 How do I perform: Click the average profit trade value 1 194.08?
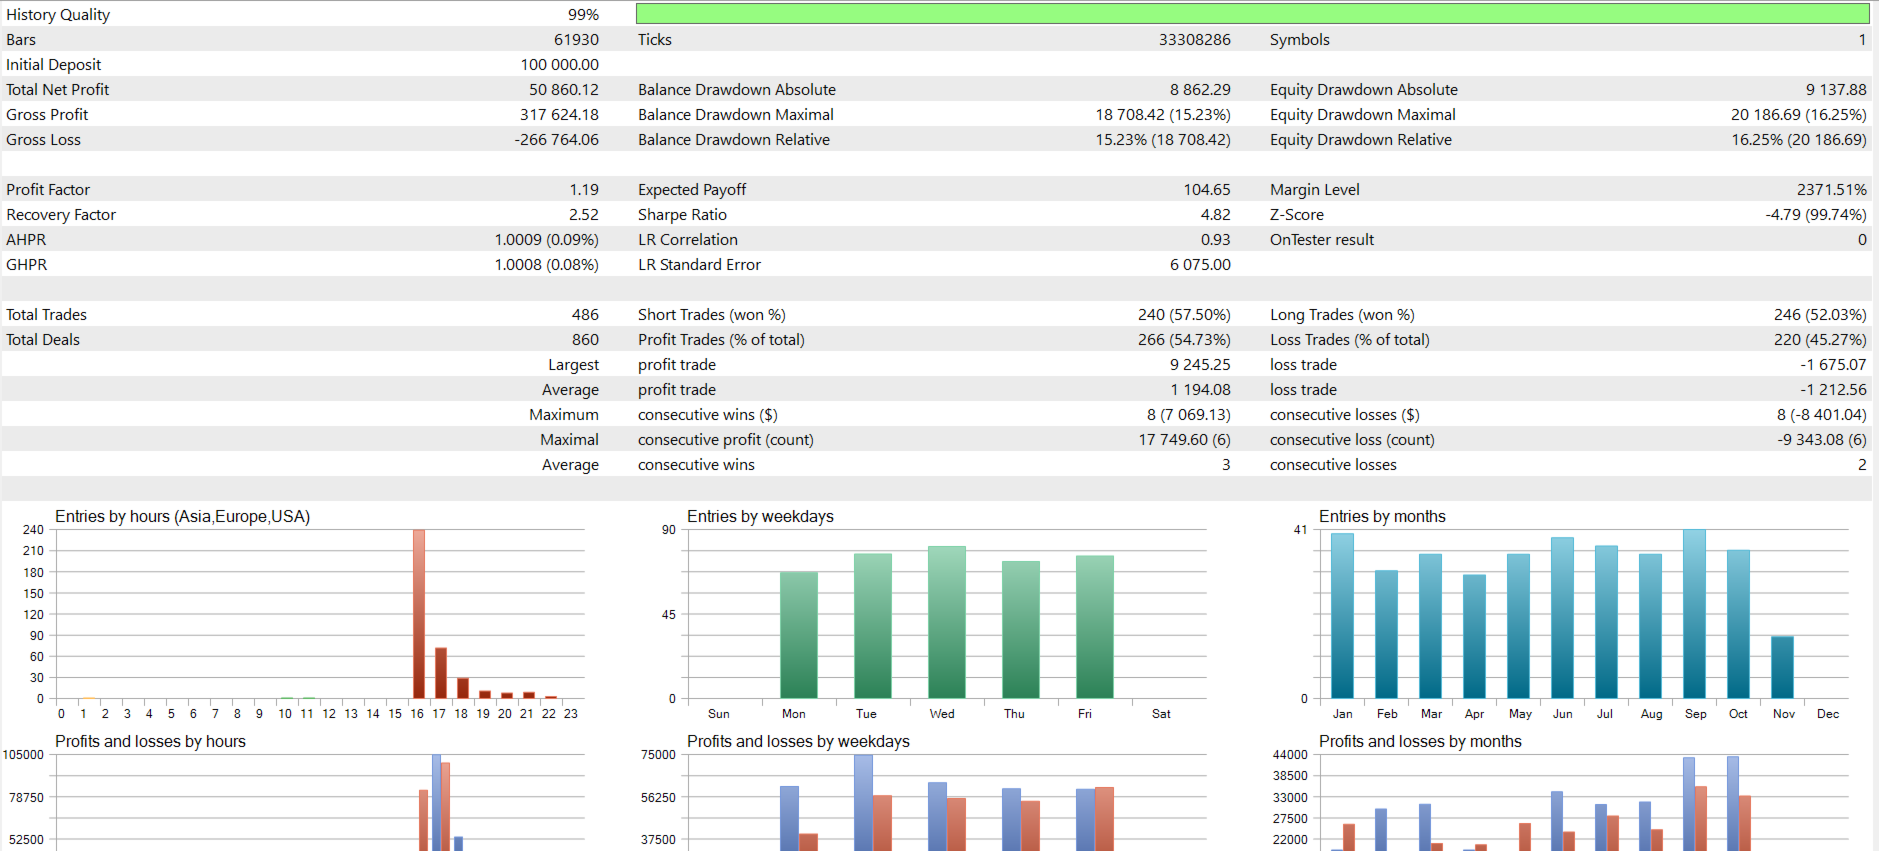coord(1201,390)
